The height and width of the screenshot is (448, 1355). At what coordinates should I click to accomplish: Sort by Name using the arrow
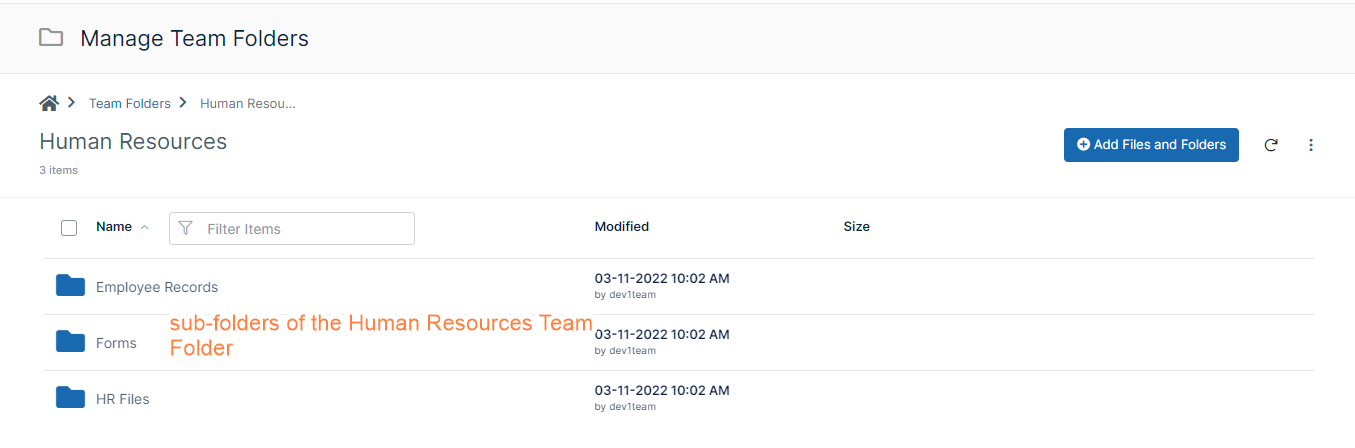[144, 227]
